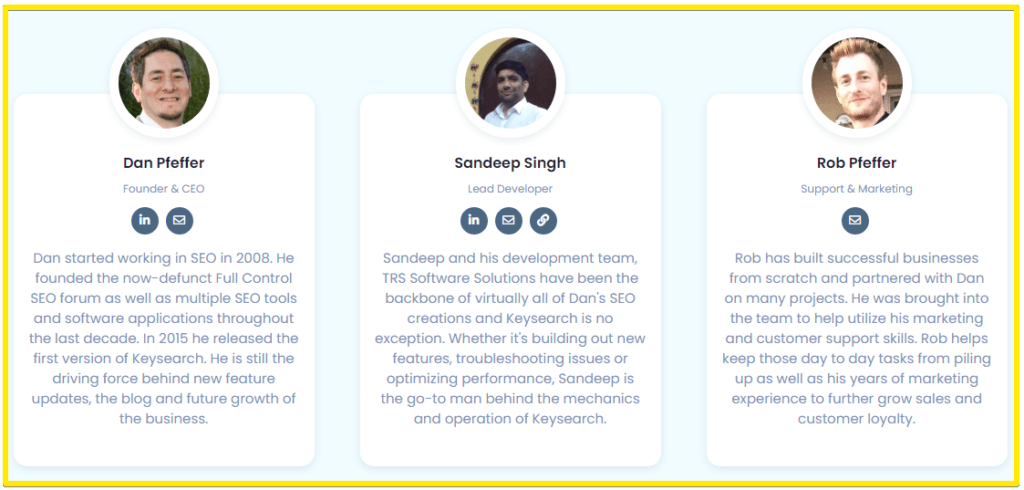Screen dimensions: 1024x490
Task: Click Dan Pfeffer's profile photo
Action: [x=164, y=83]
